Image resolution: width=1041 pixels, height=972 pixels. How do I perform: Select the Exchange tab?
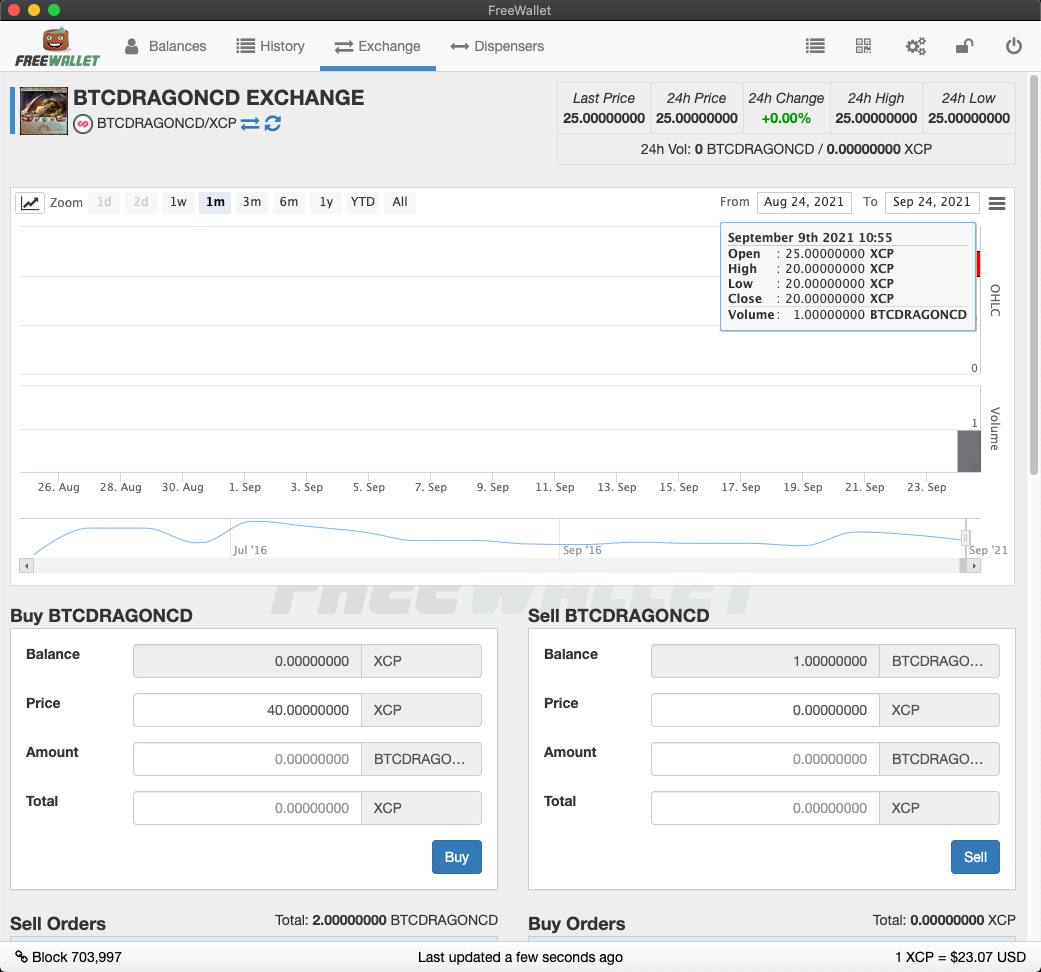tap(377, 46)
